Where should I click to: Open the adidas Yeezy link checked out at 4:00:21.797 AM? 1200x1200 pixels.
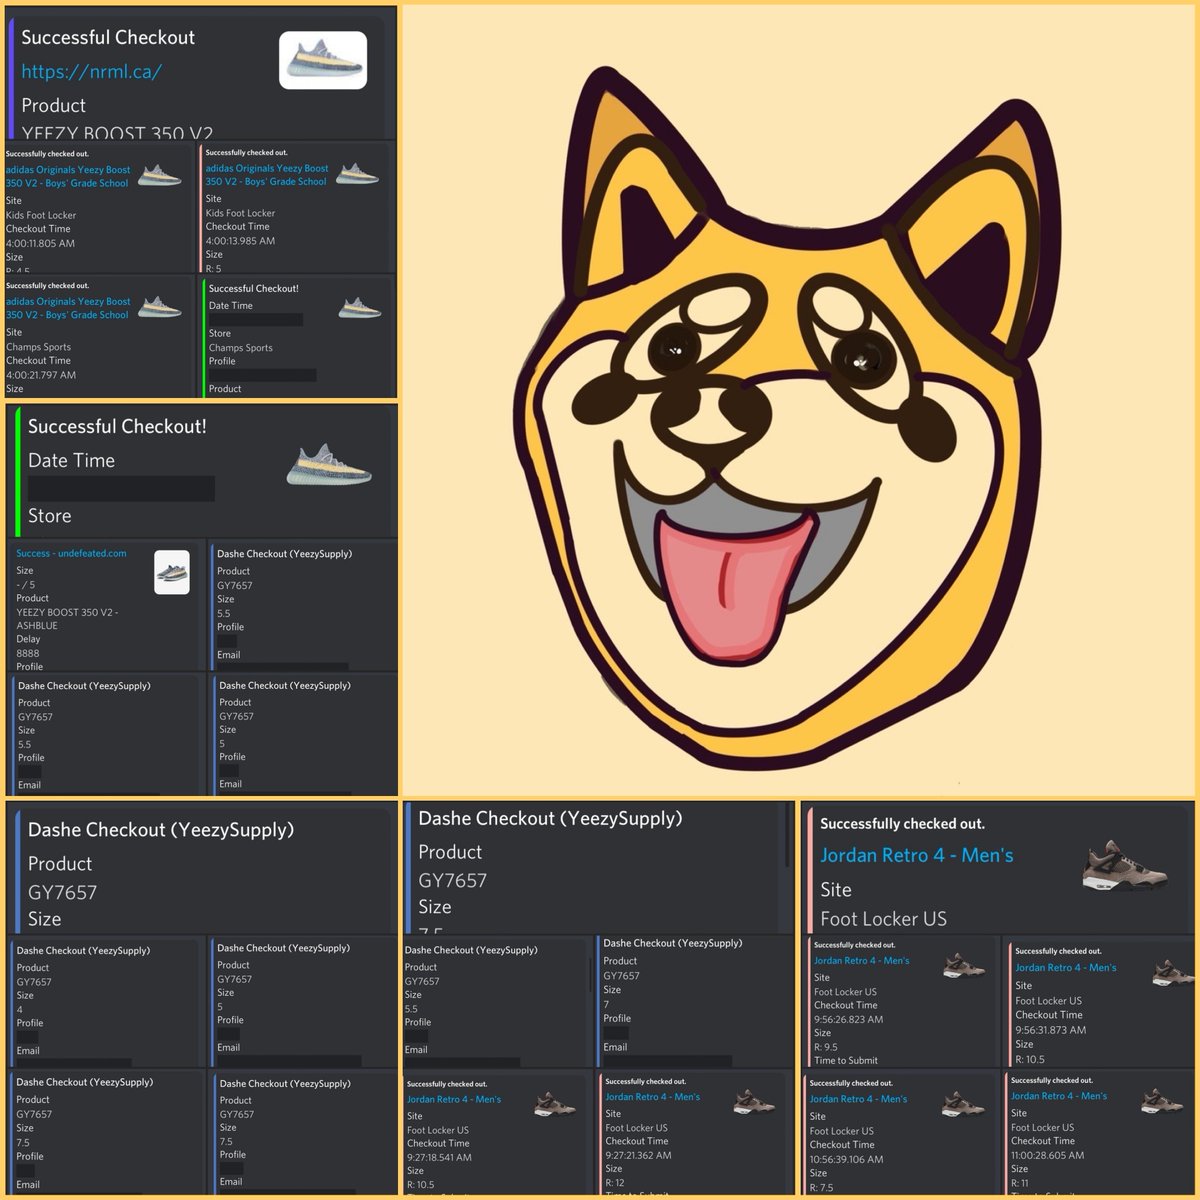68,308
